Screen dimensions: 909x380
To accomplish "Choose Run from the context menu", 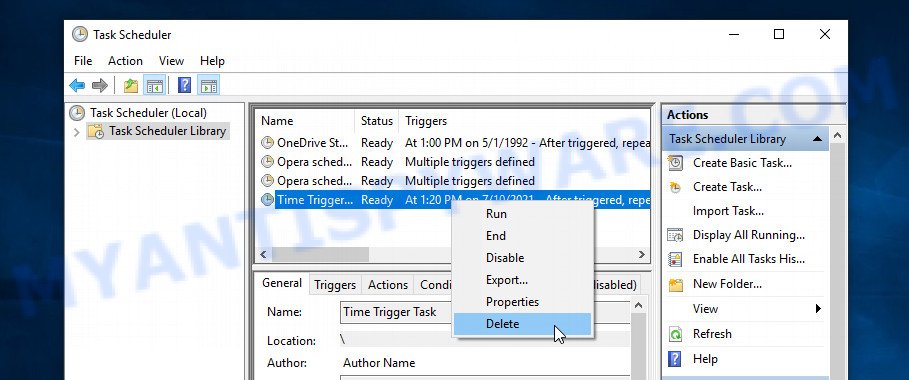I will 522,214.
